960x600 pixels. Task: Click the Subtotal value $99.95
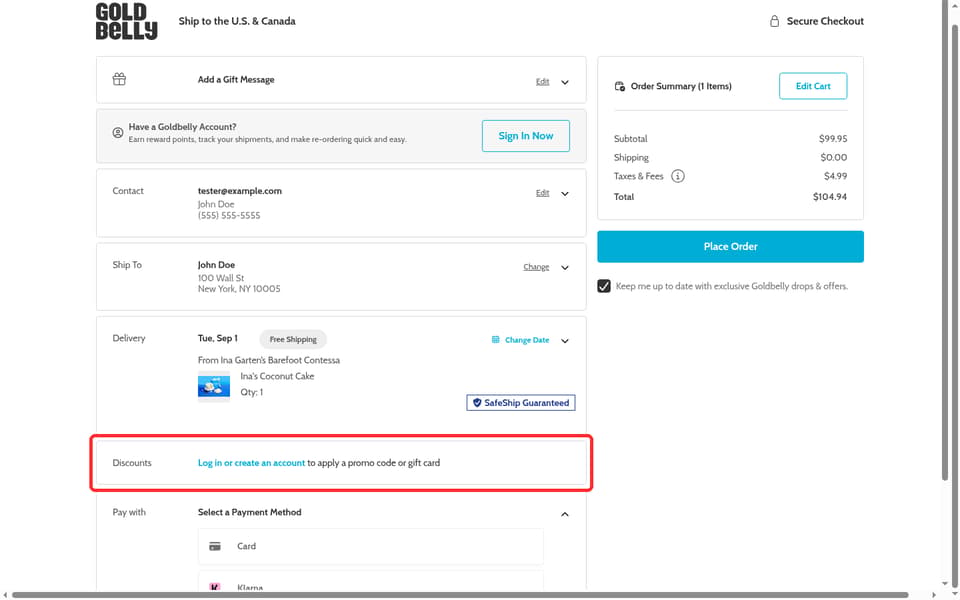[x=833, y=139]
